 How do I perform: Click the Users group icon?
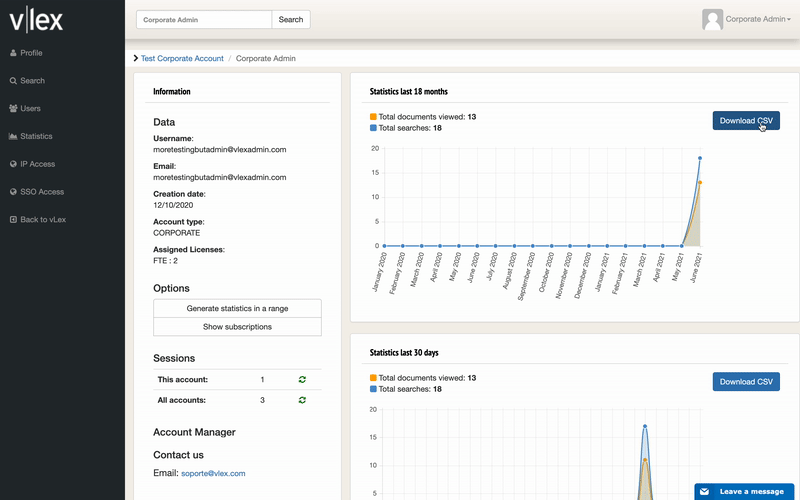(x=13, y=108)
